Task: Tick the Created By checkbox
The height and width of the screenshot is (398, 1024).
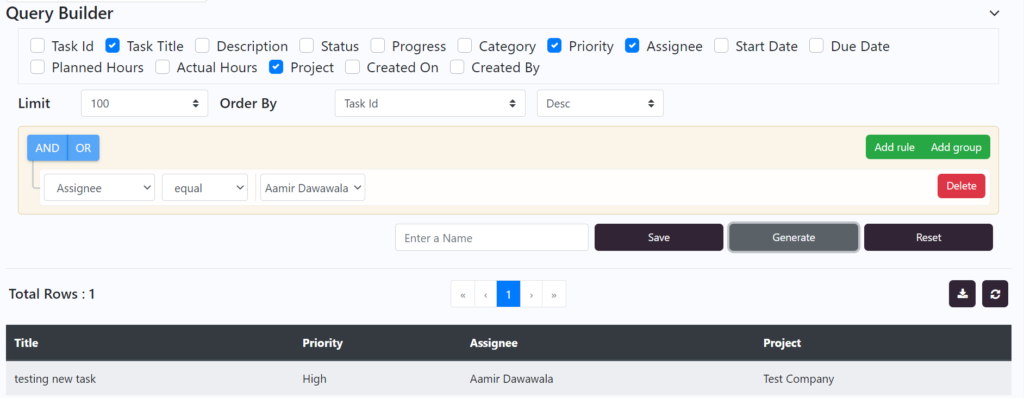Action: [x=458, y=67]
